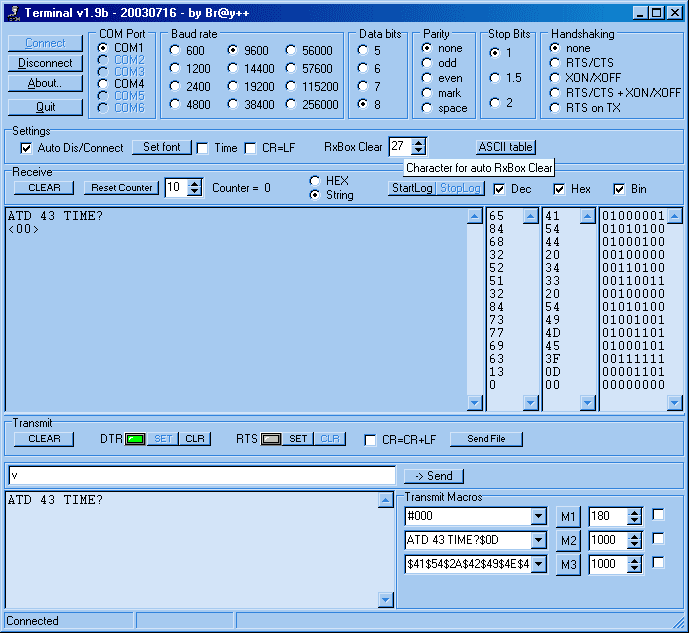Enable RTS/CTS handshaking
This screenshot has height=633, width=689.
(x=582, y=63)
